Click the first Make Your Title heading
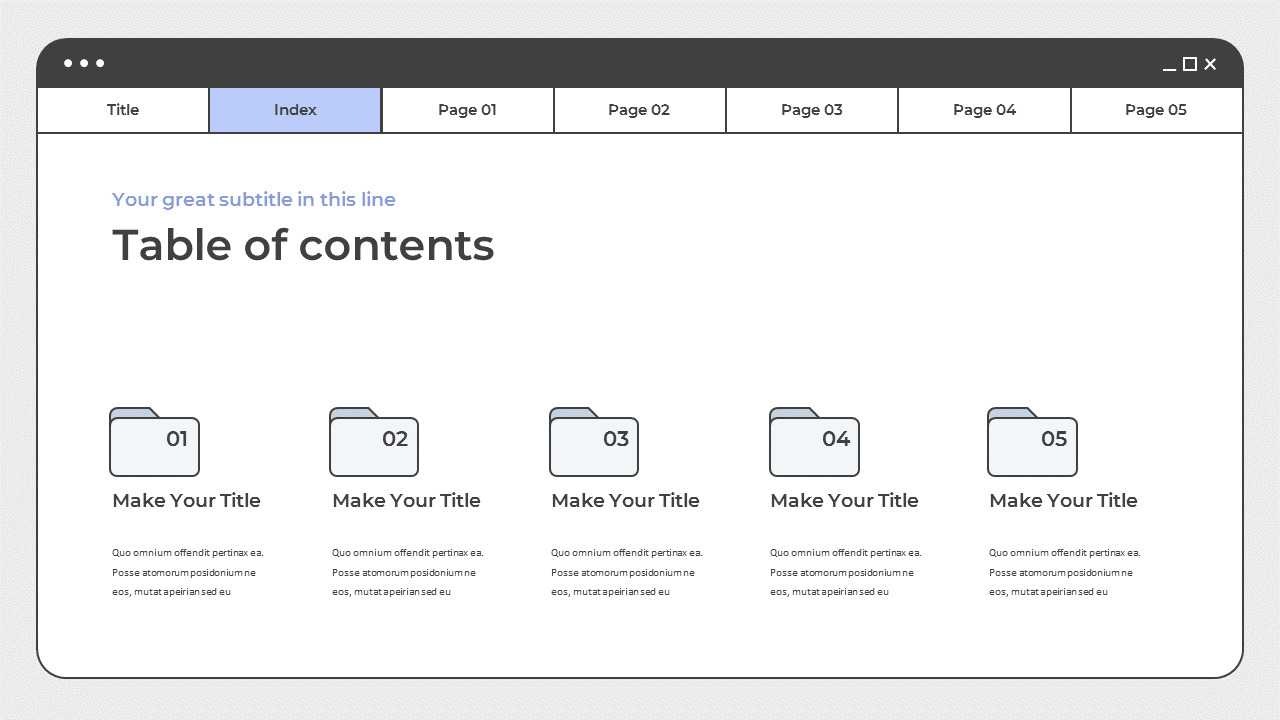The width and height of the screenshot is (1280, 720). tap(186, 500)
